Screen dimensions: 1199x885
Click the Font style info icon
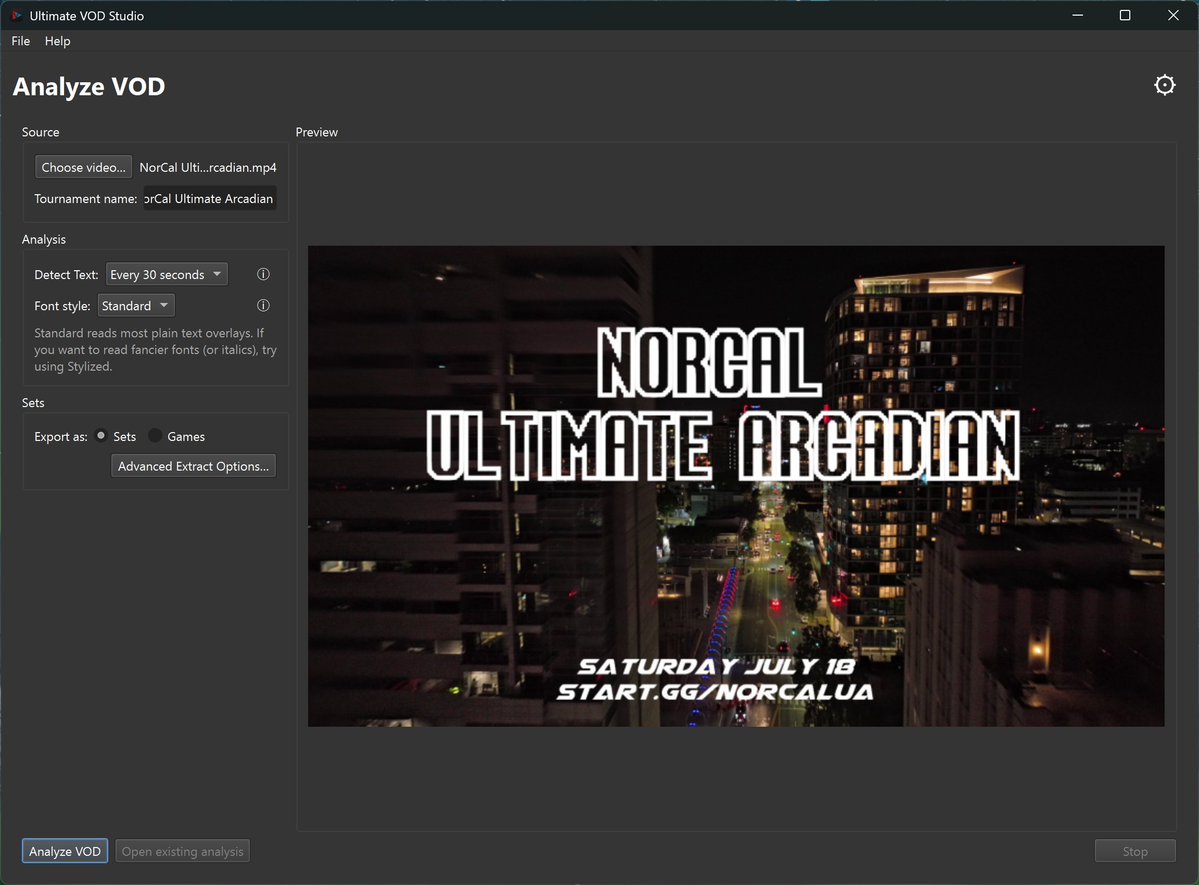pos(263,305)
